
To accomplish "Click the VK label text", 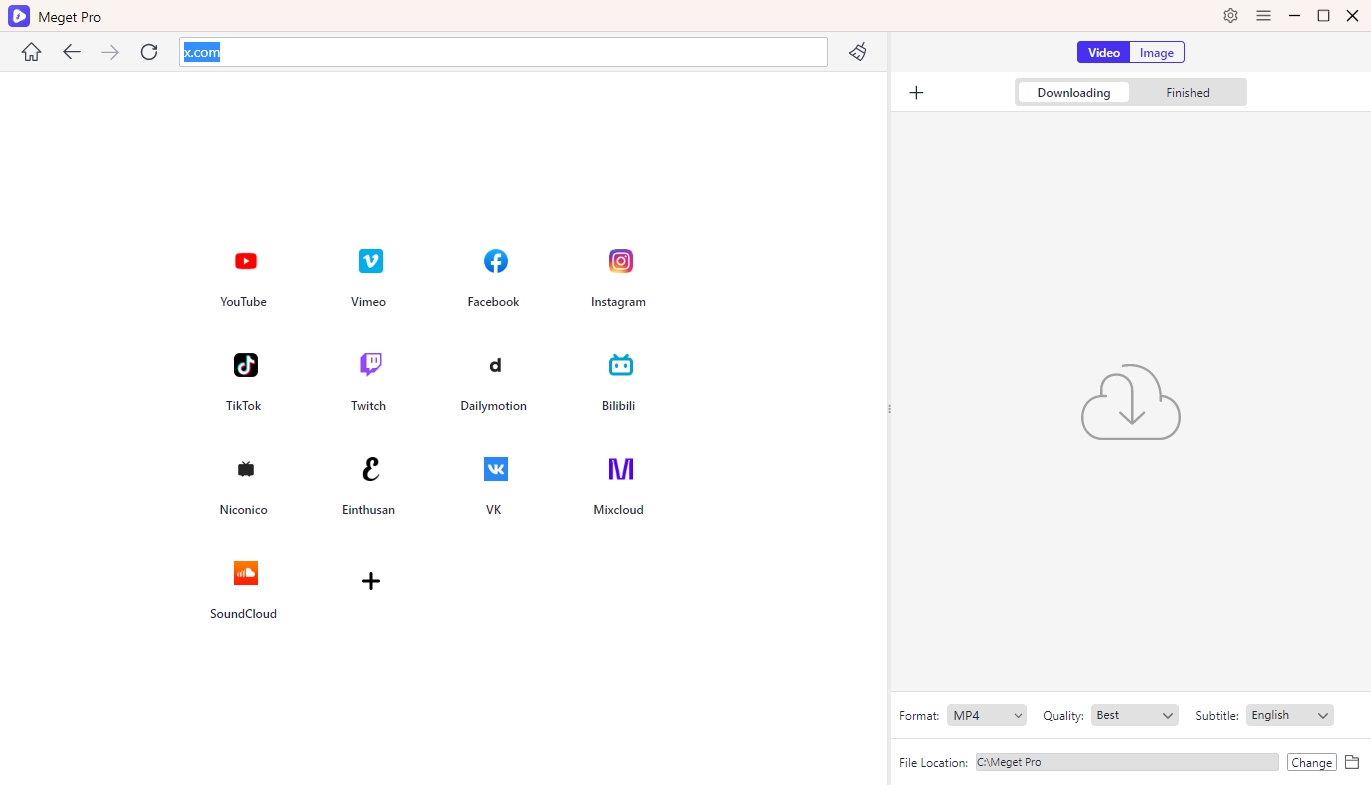I will pos(493,510).
